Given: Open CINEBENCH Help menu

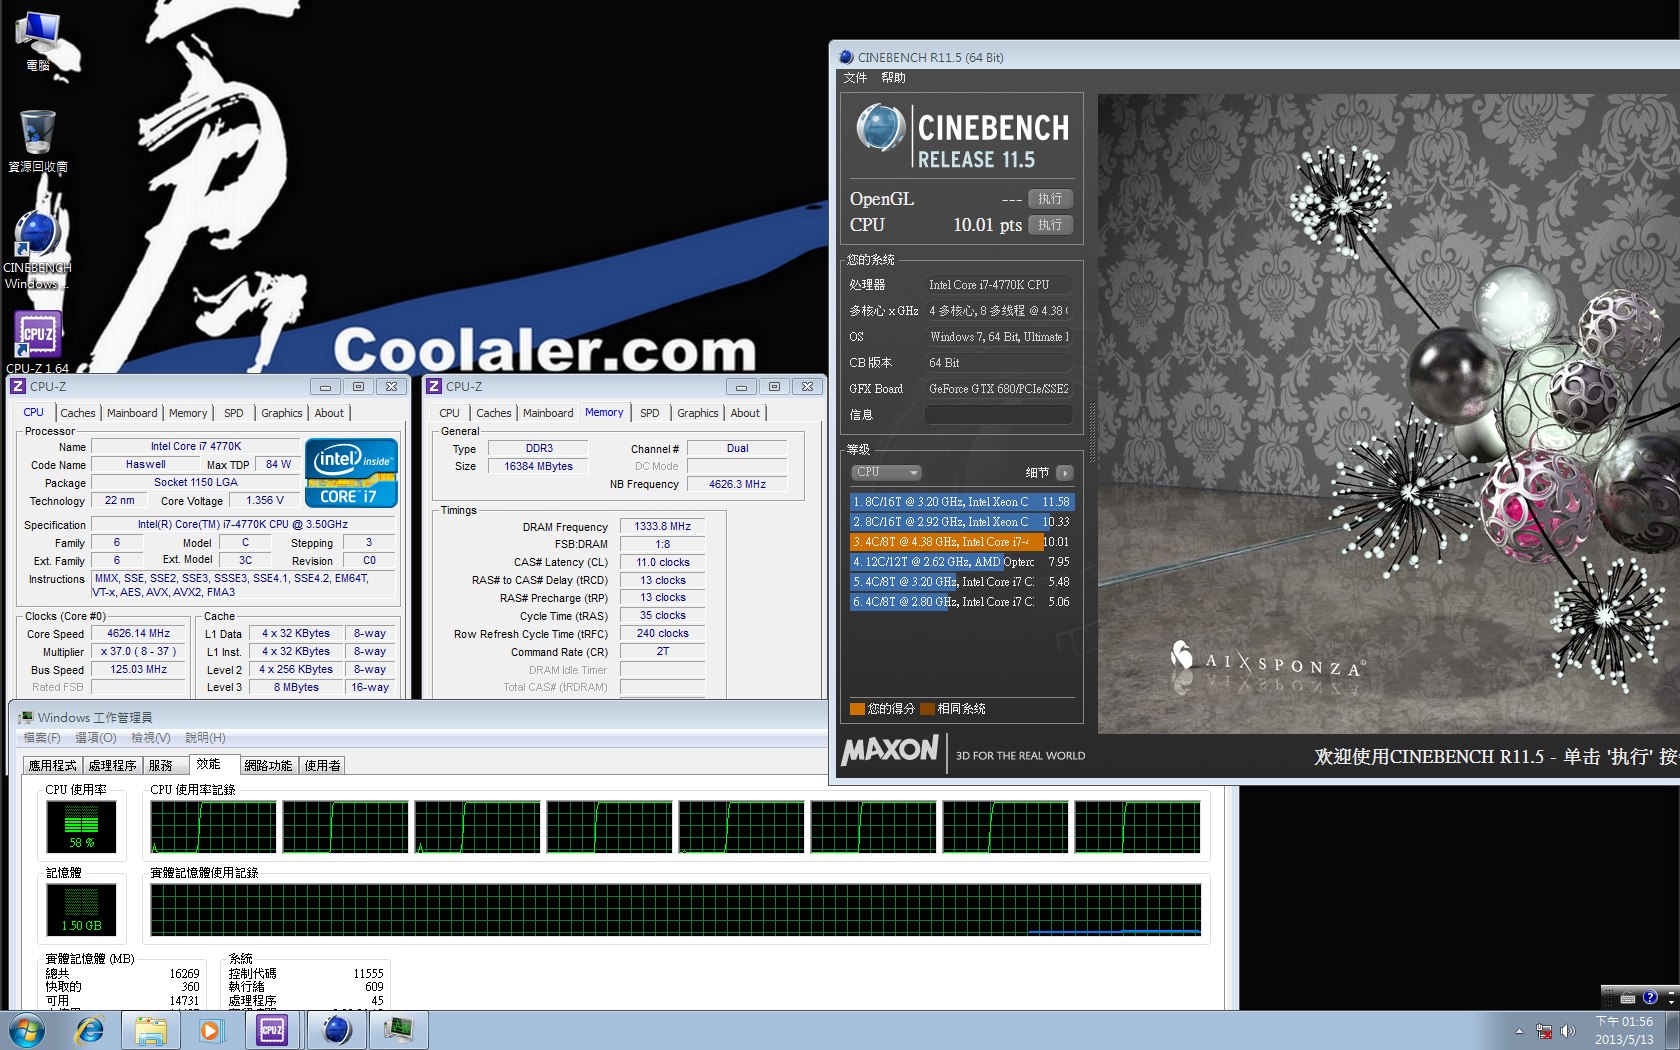Looking at the screenshot, I should coord(893,78).
